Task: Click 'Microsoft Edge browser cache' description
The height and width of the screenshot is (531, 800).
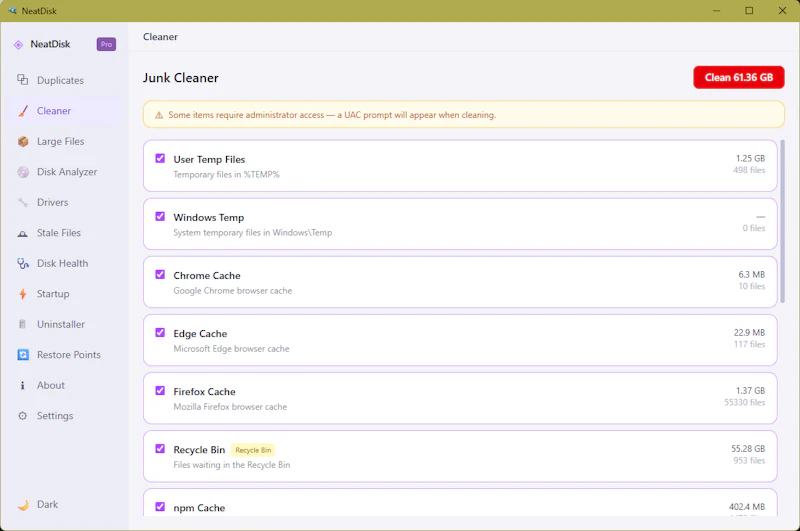Action: pyautogui.click(x=231, y=349)
